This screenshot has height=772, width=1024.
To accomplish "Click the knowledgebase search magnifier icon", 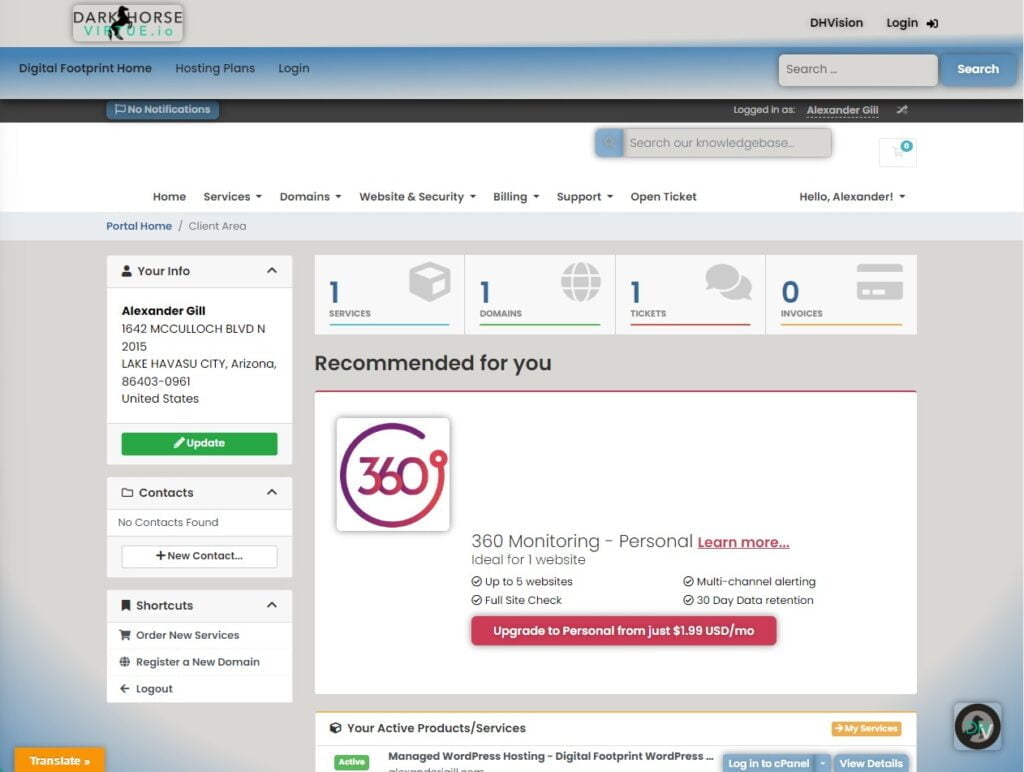I will pos(609,143).
